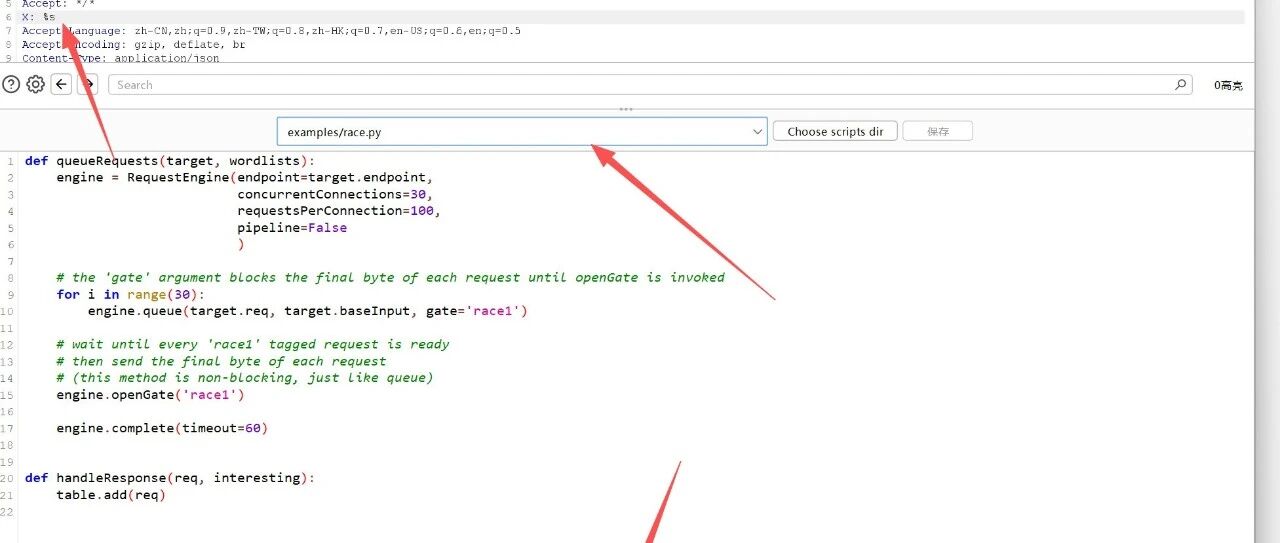Open the examples/race.py script dropdown
The image size is (1280, 543).
522,131
